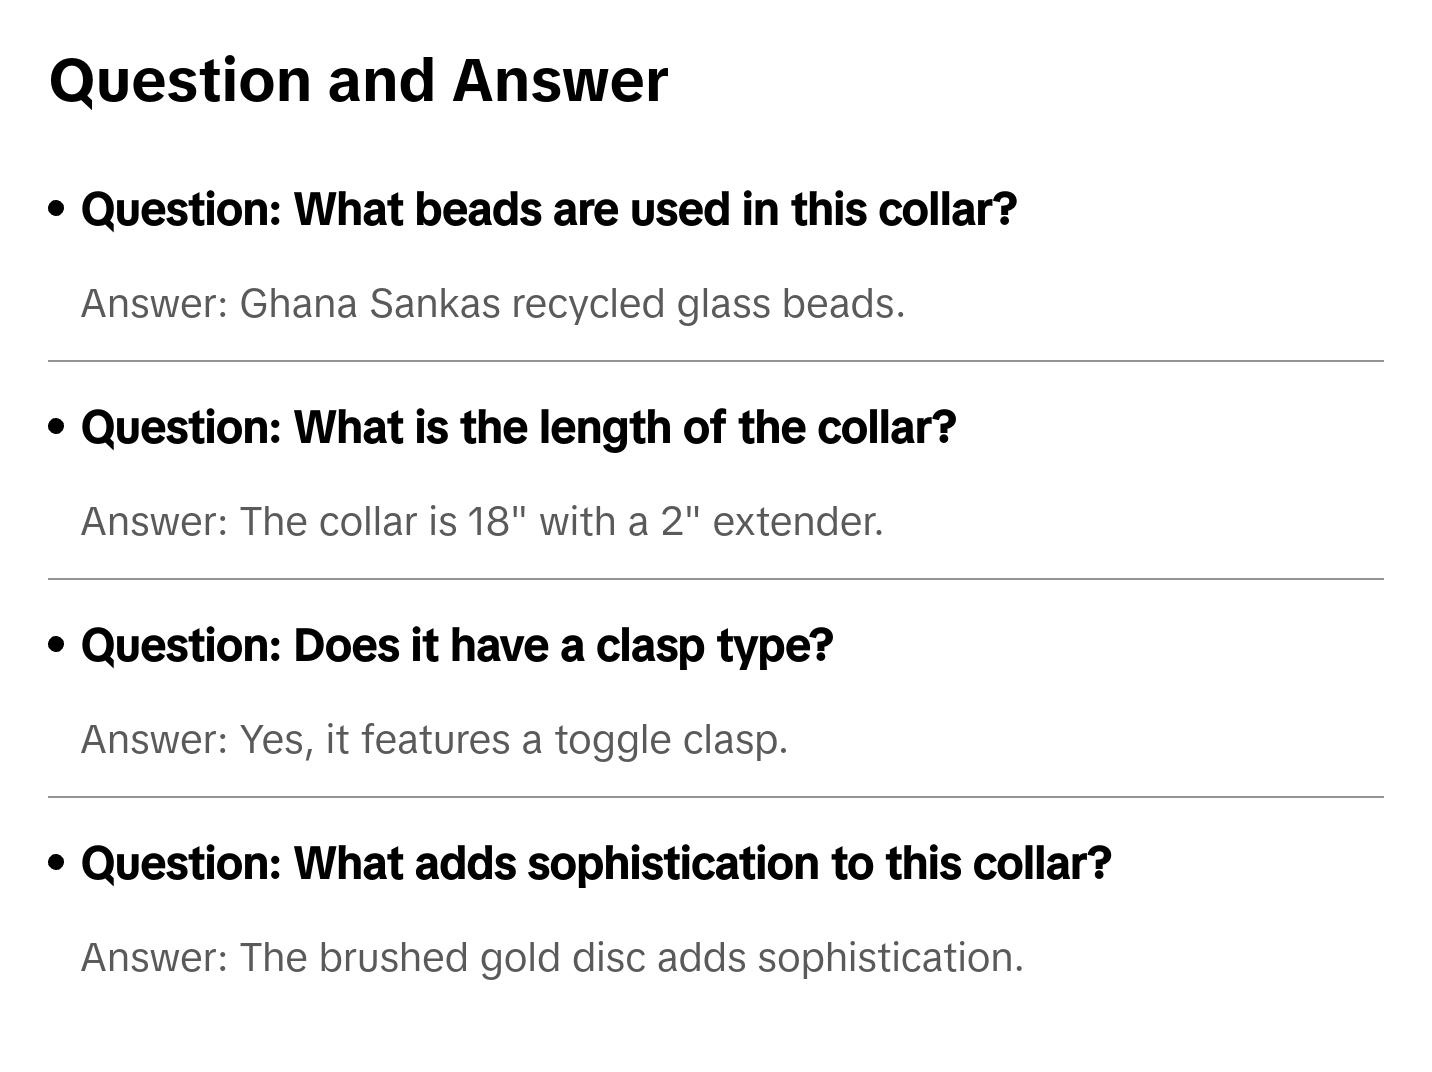Click the brushed gold disc answer
The image size is (1432, 1072).
click(x=552, y=958)
